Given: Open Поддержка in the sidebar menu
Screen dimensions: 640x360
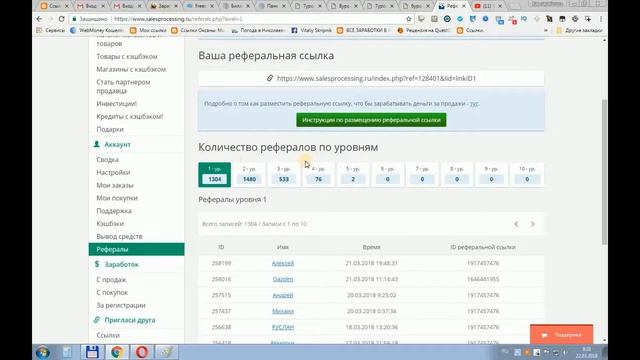Looking at the screenshot, I should click(x=114, y=211).
